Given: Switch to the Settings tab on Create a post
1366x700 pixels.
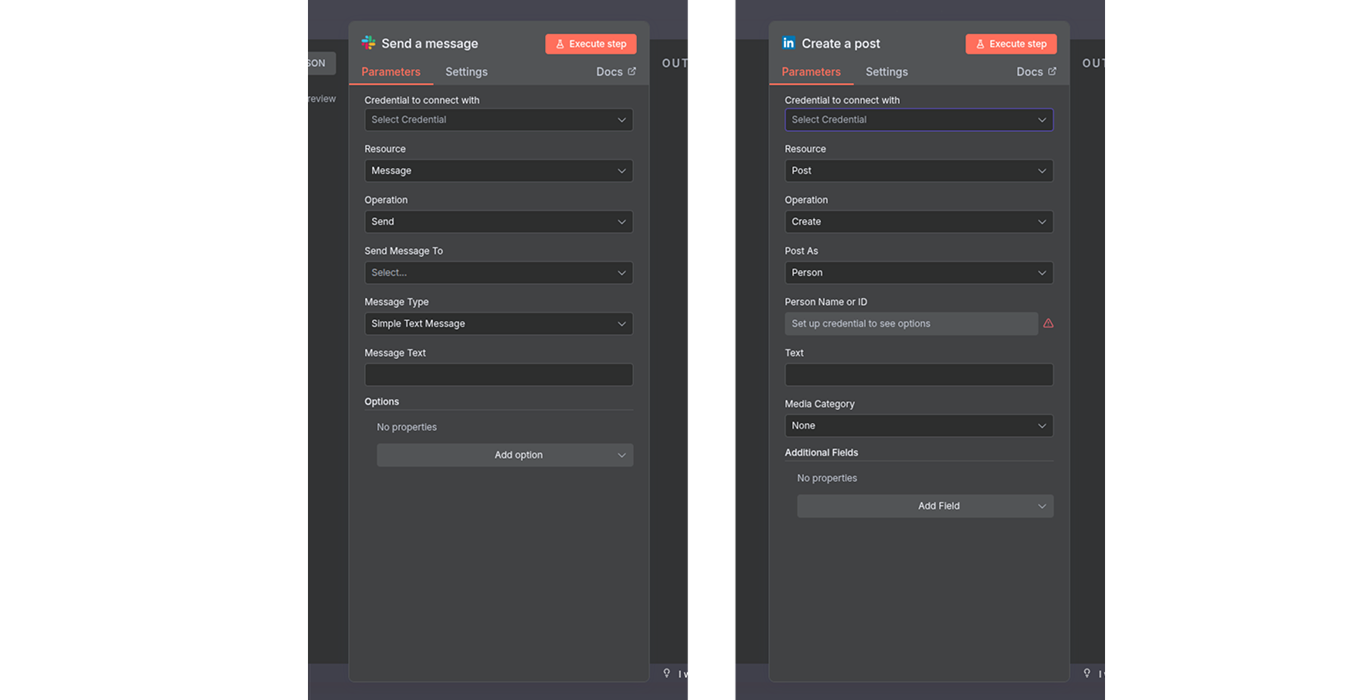Looking at the screenshot, I should click(886, 71).
